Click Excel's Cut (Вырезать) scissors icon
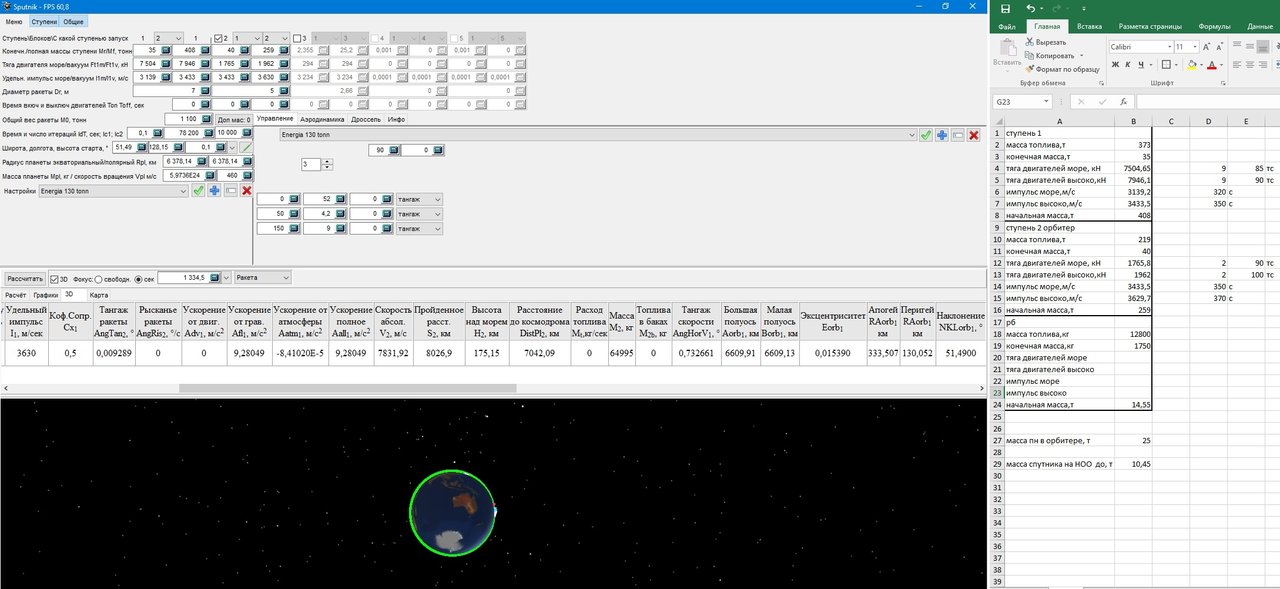The image size is (1280, 589). coord(1030,42)
